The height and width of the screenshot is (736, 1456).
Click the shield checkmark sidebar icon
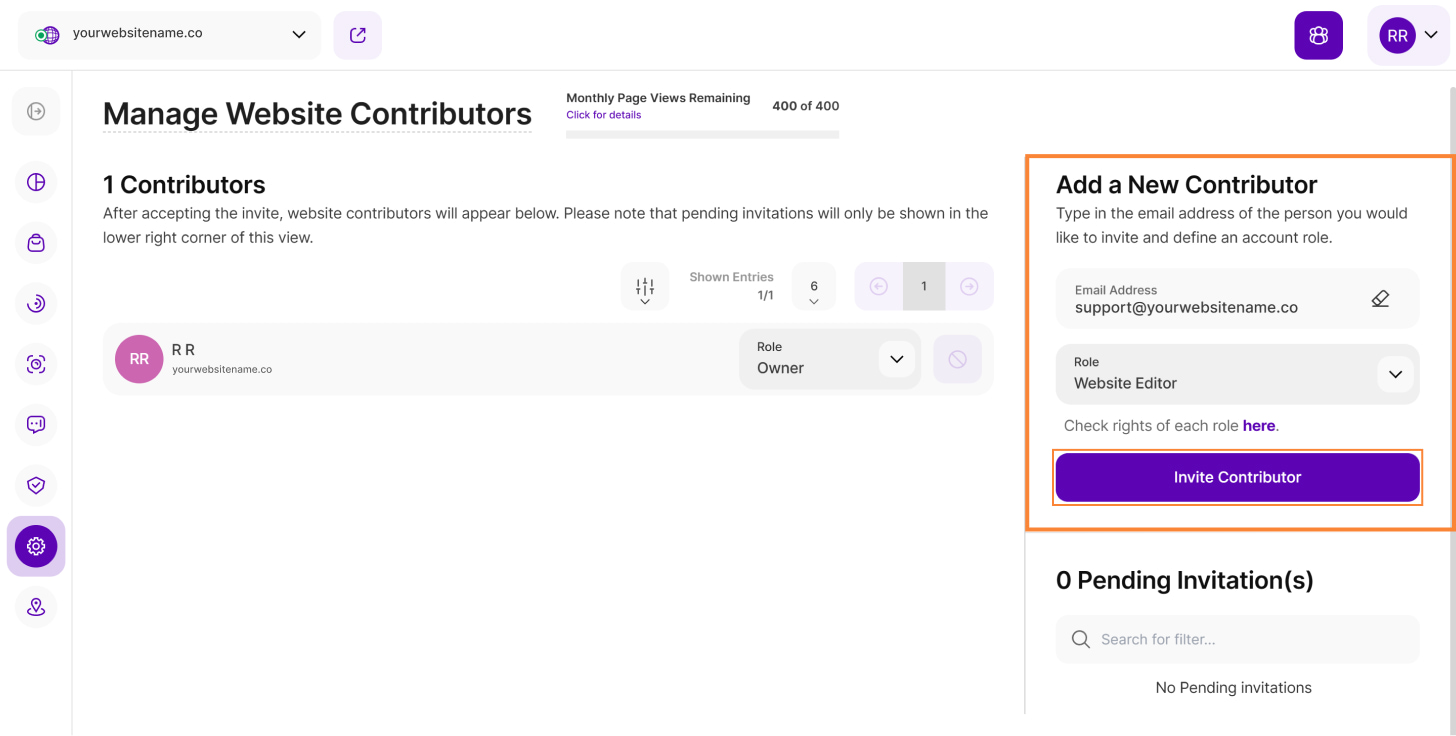(x=36, y=485)
